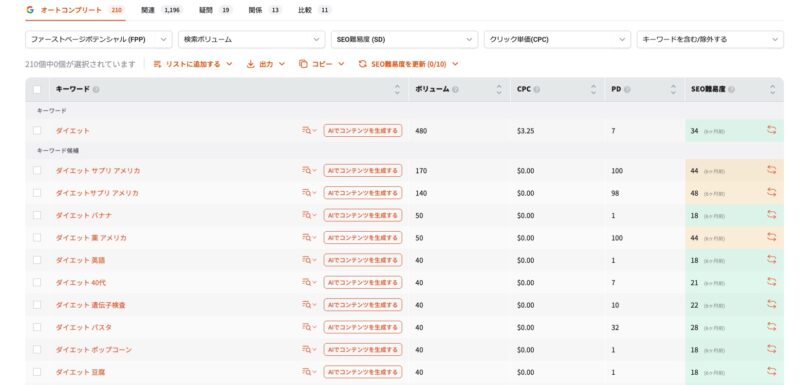This screenshot has height=385, width=800.
Task: Click info icon next to CPC header
Action: point(537,89)
